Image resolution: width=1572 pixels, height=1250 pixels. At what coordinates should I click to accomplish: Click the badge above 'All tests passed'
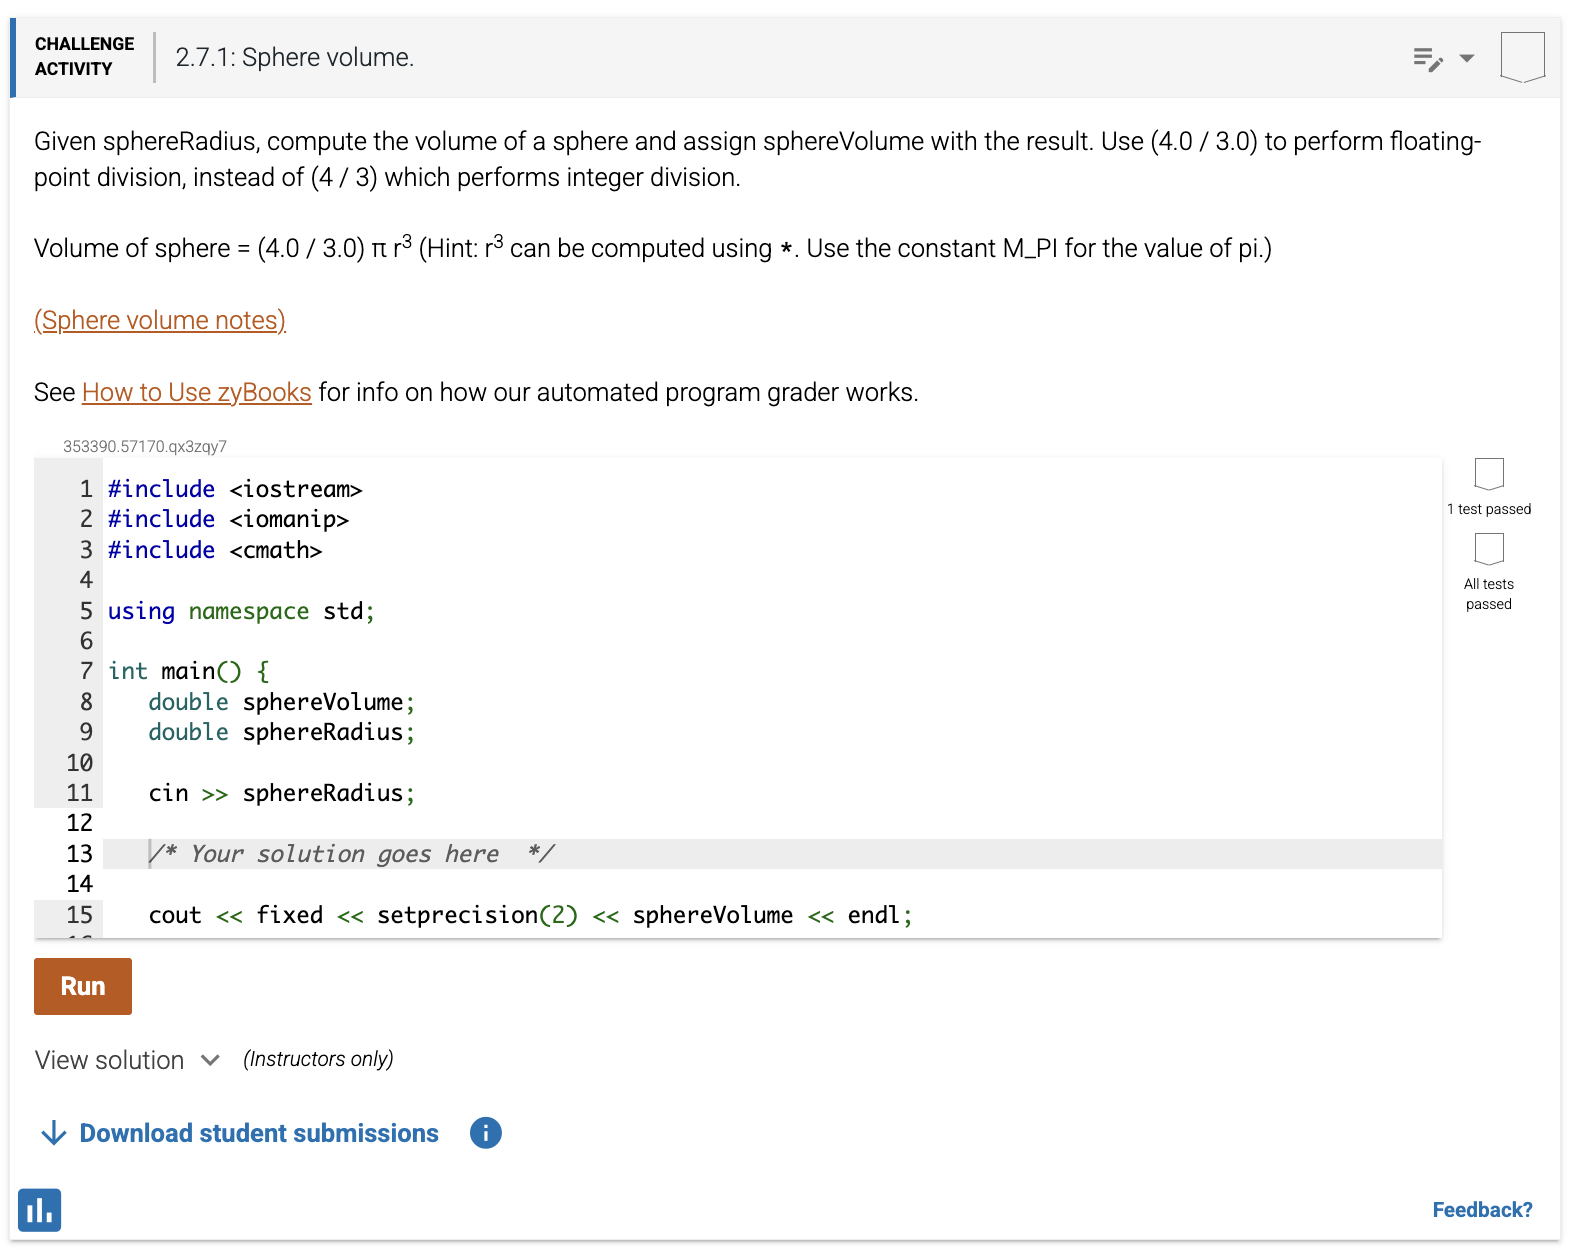(1489, 549)
